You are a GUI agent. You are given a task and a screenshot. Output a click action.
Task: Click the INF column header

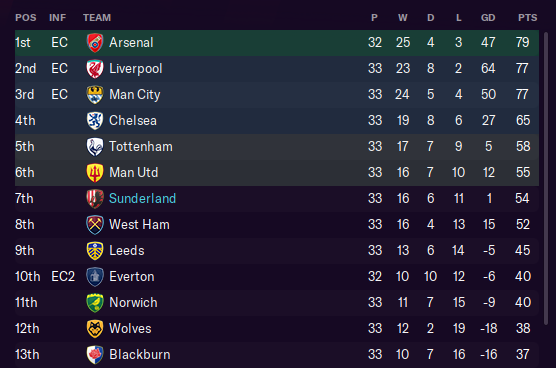(x=57, y=18)
